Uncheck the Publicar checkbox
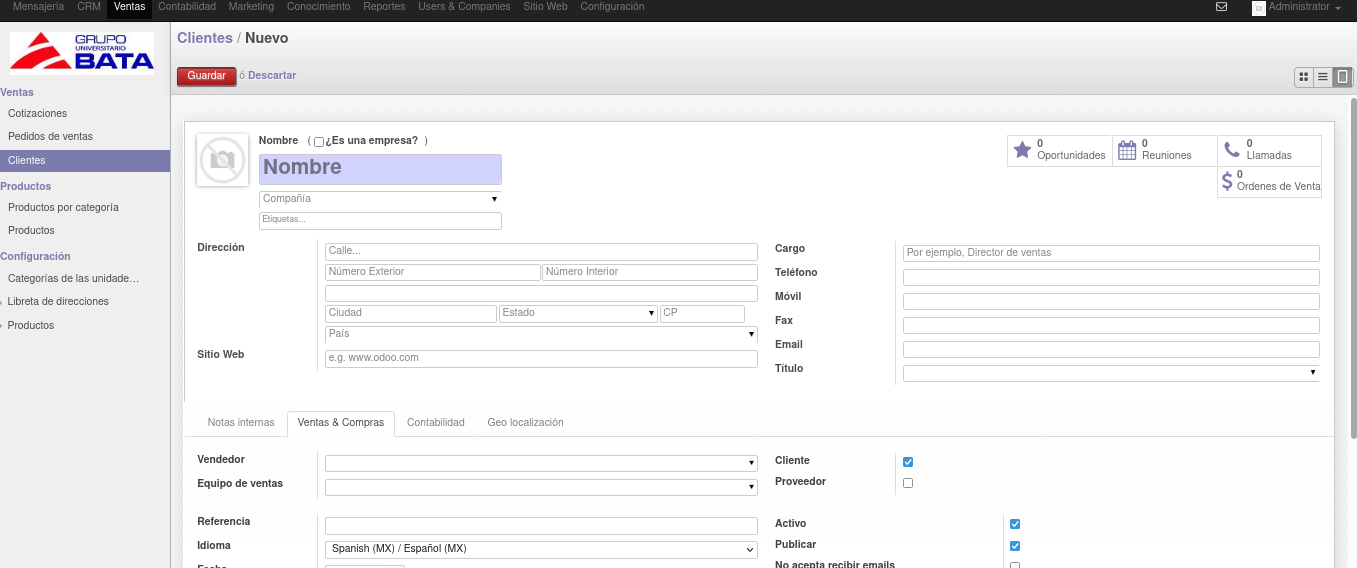The image size is (1357, 568). [x=1015, y=546]
